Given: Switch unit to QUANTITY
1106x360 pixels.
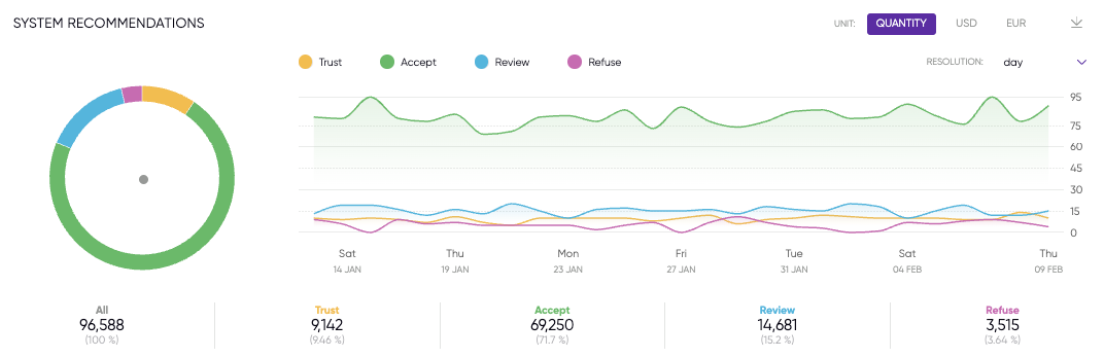Looking at the screenshot, I should [901, 23].
